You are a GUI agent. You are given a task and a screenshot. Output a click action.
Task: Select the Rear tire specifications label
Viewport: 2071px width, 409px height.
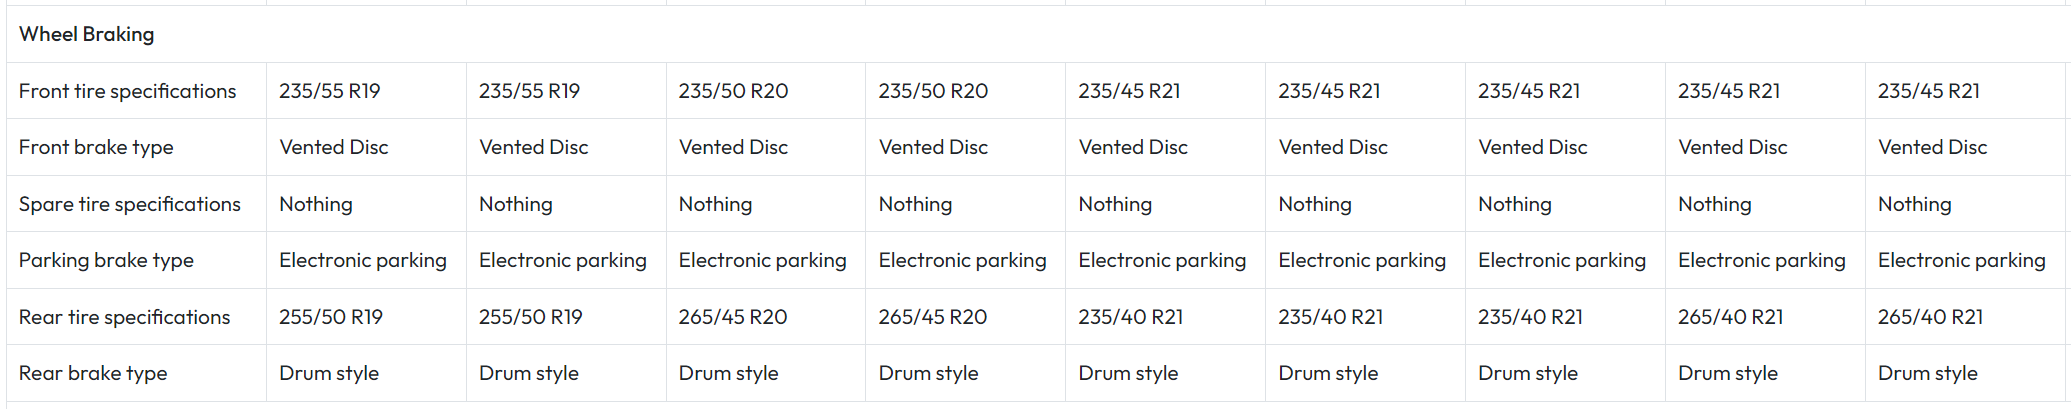tap(125, 317)
